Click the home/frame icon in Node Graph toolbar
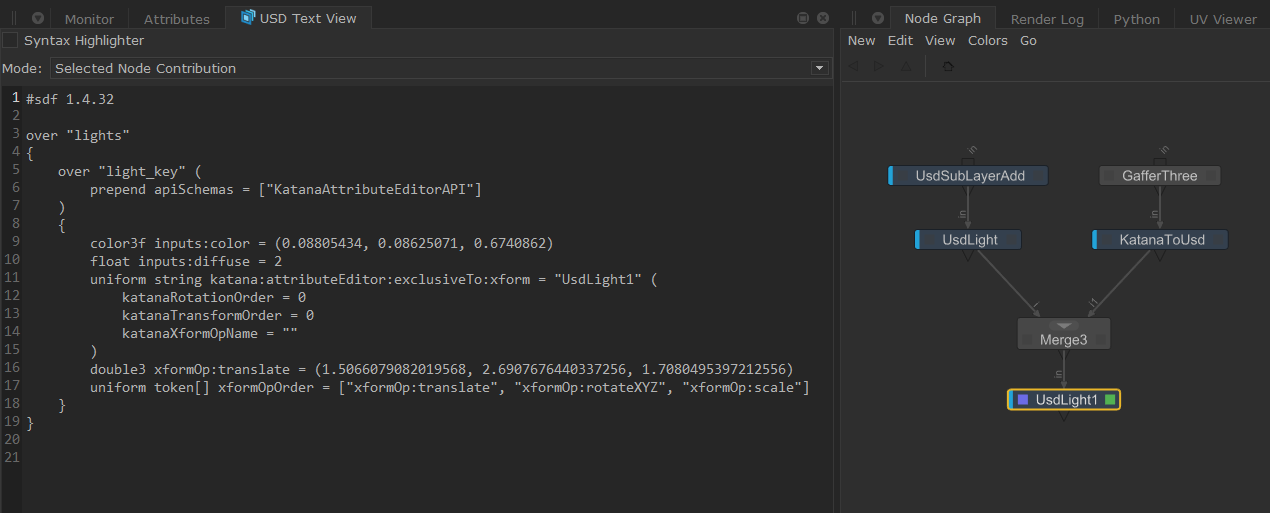The image size is (1270, 513). coord(947,66)
